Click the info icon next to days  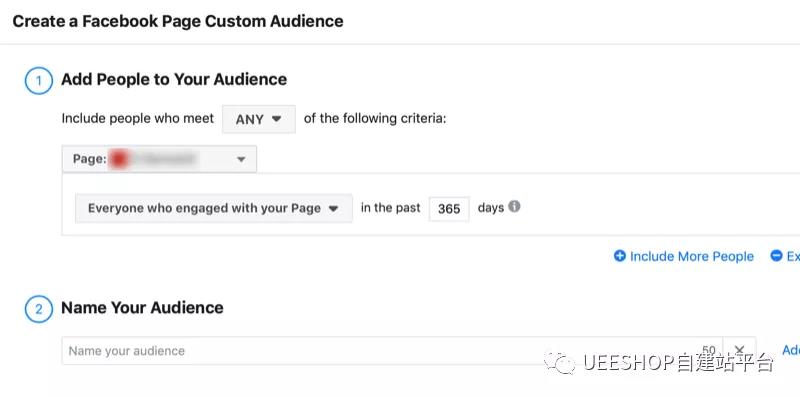[514, 207]
